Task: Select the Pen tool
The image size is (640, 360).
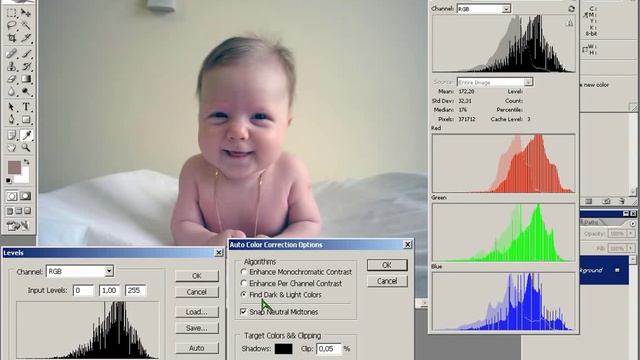Action: point(11,119)
